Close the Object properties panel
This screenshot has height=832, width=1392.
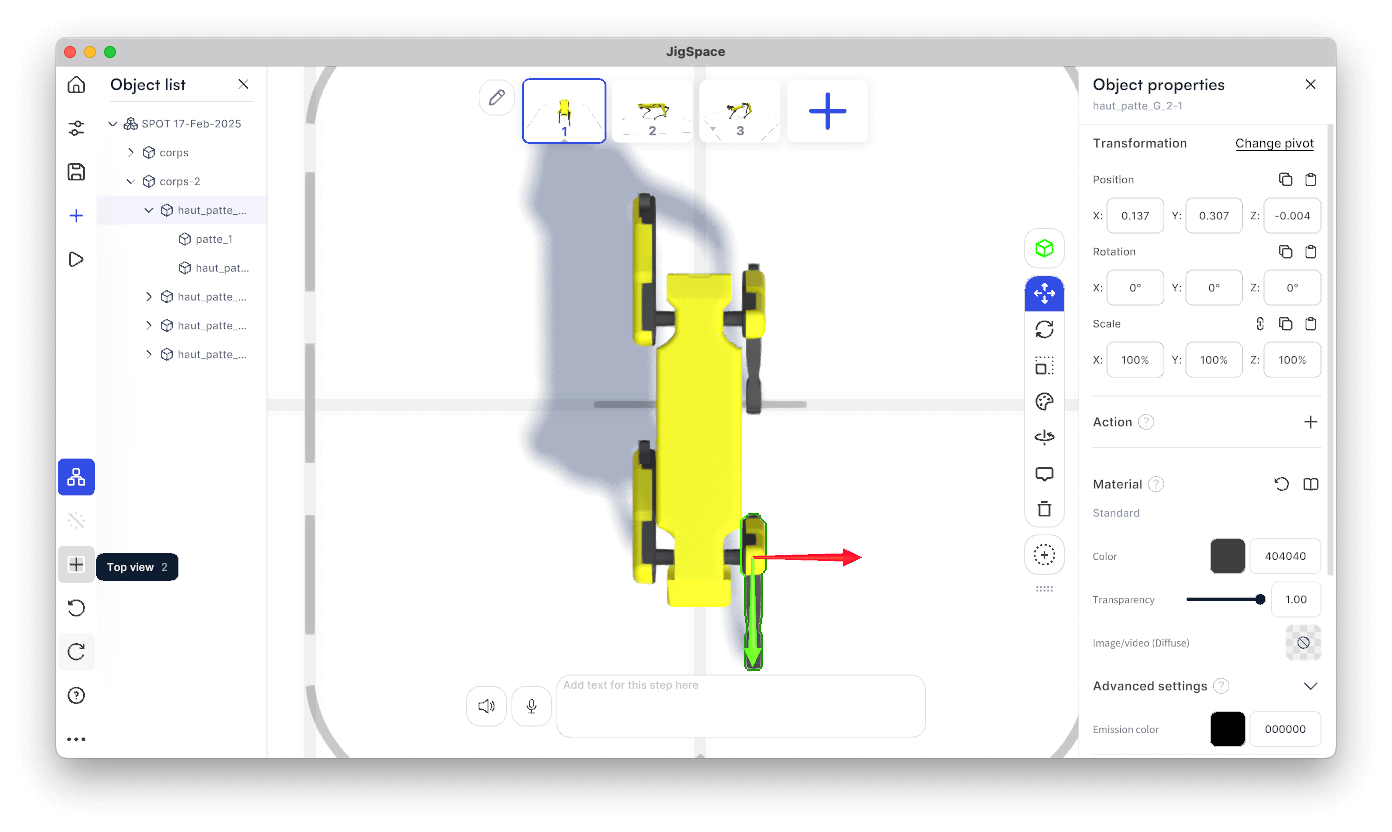pyautogui.click(x=1311, y=85)
